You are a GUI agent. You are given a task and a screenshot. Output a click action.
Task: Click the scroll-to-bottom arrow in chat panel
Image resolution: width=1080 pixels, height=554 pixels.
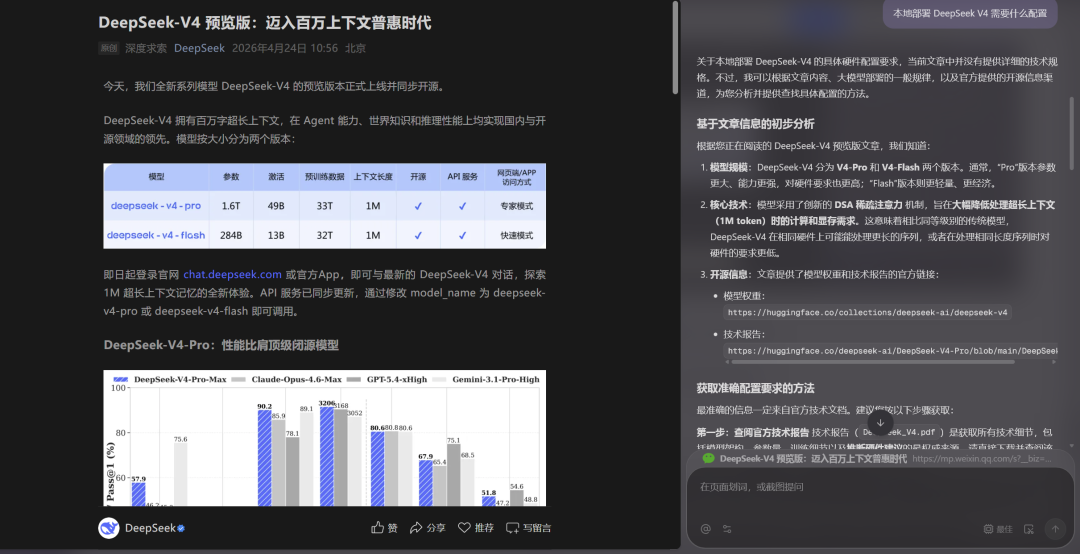(x=880, y=422)
